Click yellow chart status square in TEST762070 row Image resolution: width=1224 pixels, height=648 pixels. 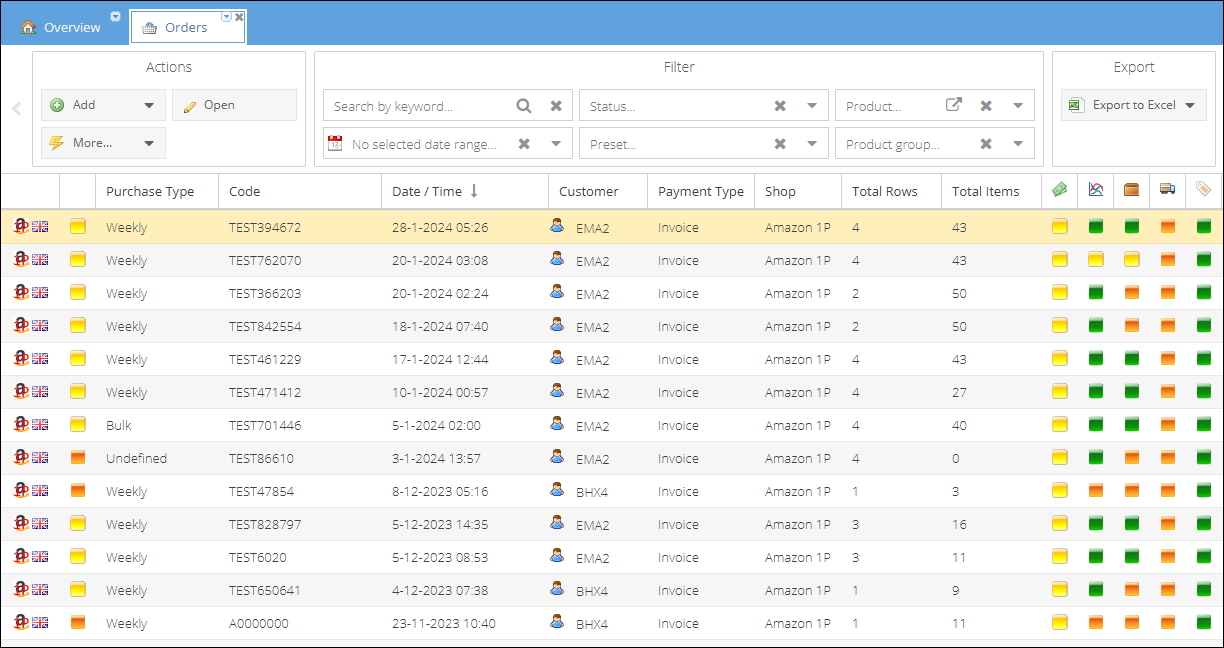tap(1096, 260)
